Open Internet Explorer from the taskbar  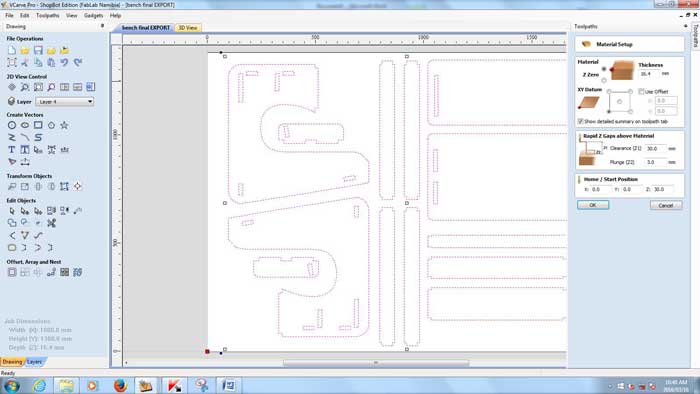39,385
